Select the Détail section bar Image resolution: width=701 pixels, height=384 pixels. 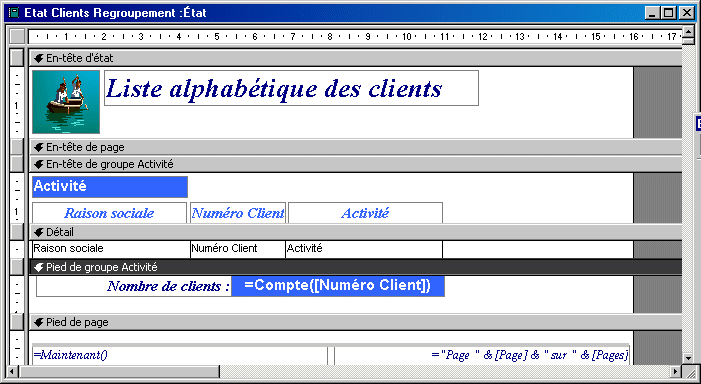[x=355, y=232]
